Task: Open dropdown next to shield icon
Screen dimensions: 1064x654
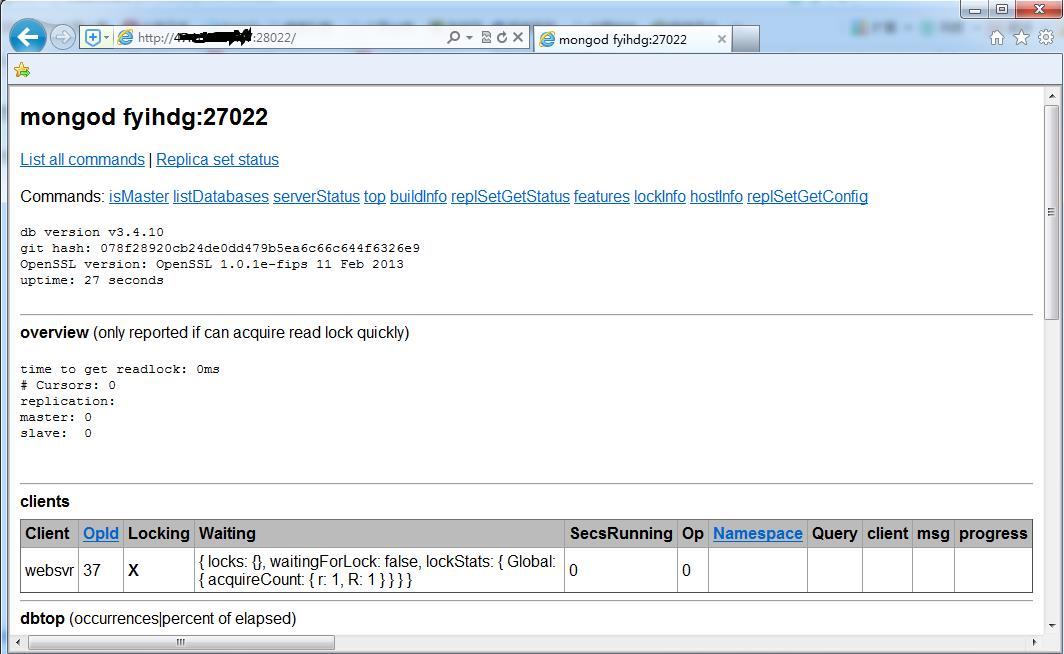Action: (107, 37)
